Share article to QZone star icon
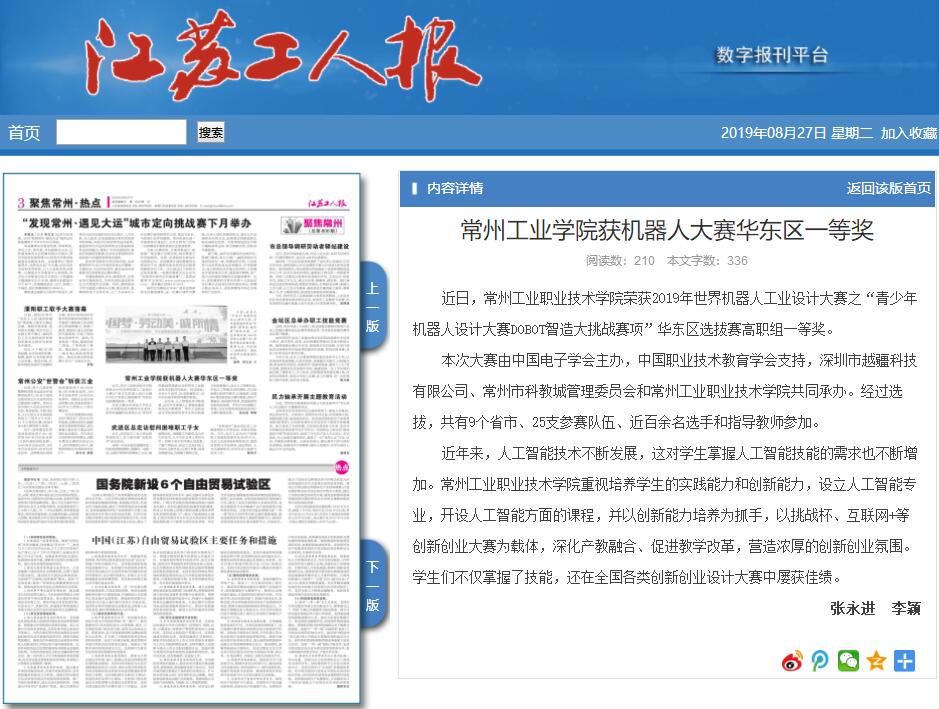 point(876,661)
